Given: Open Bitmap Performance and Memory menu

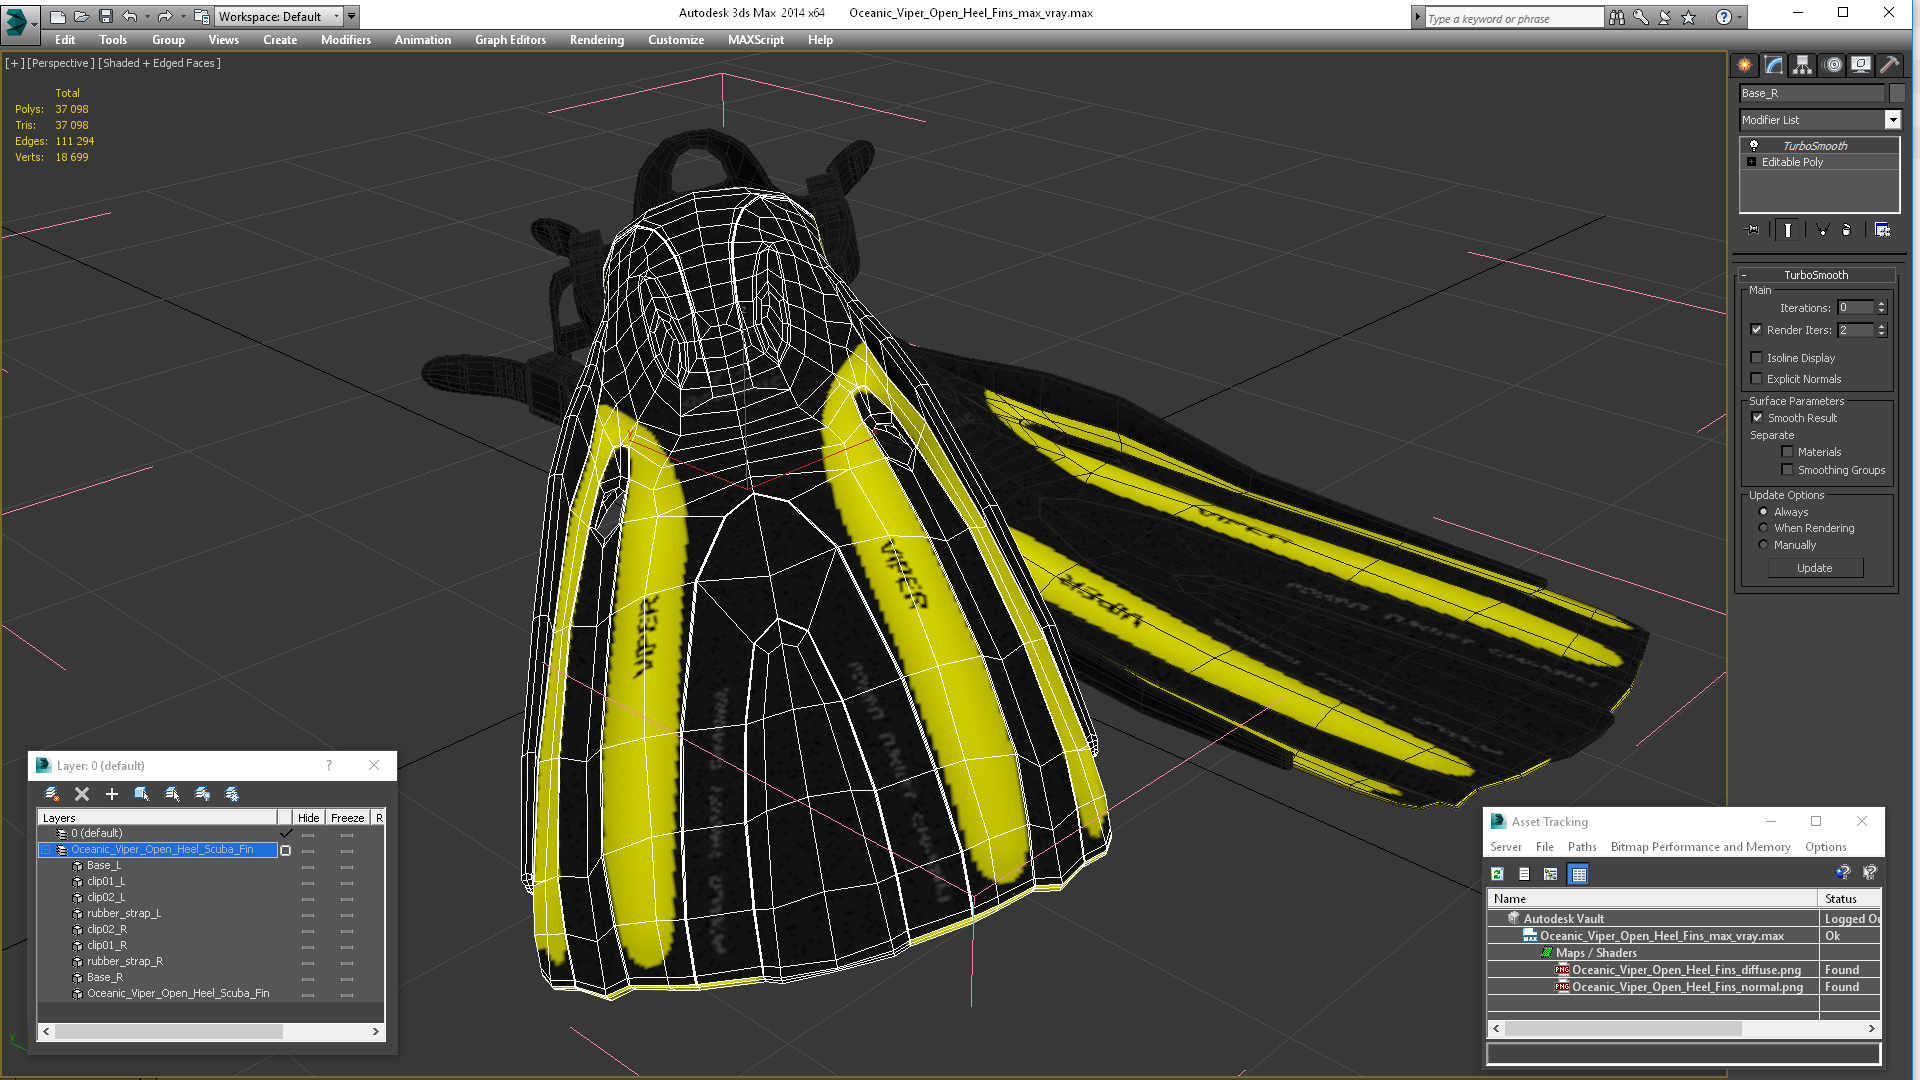Looking at the screenshot, I should (x=1700, y=847).
